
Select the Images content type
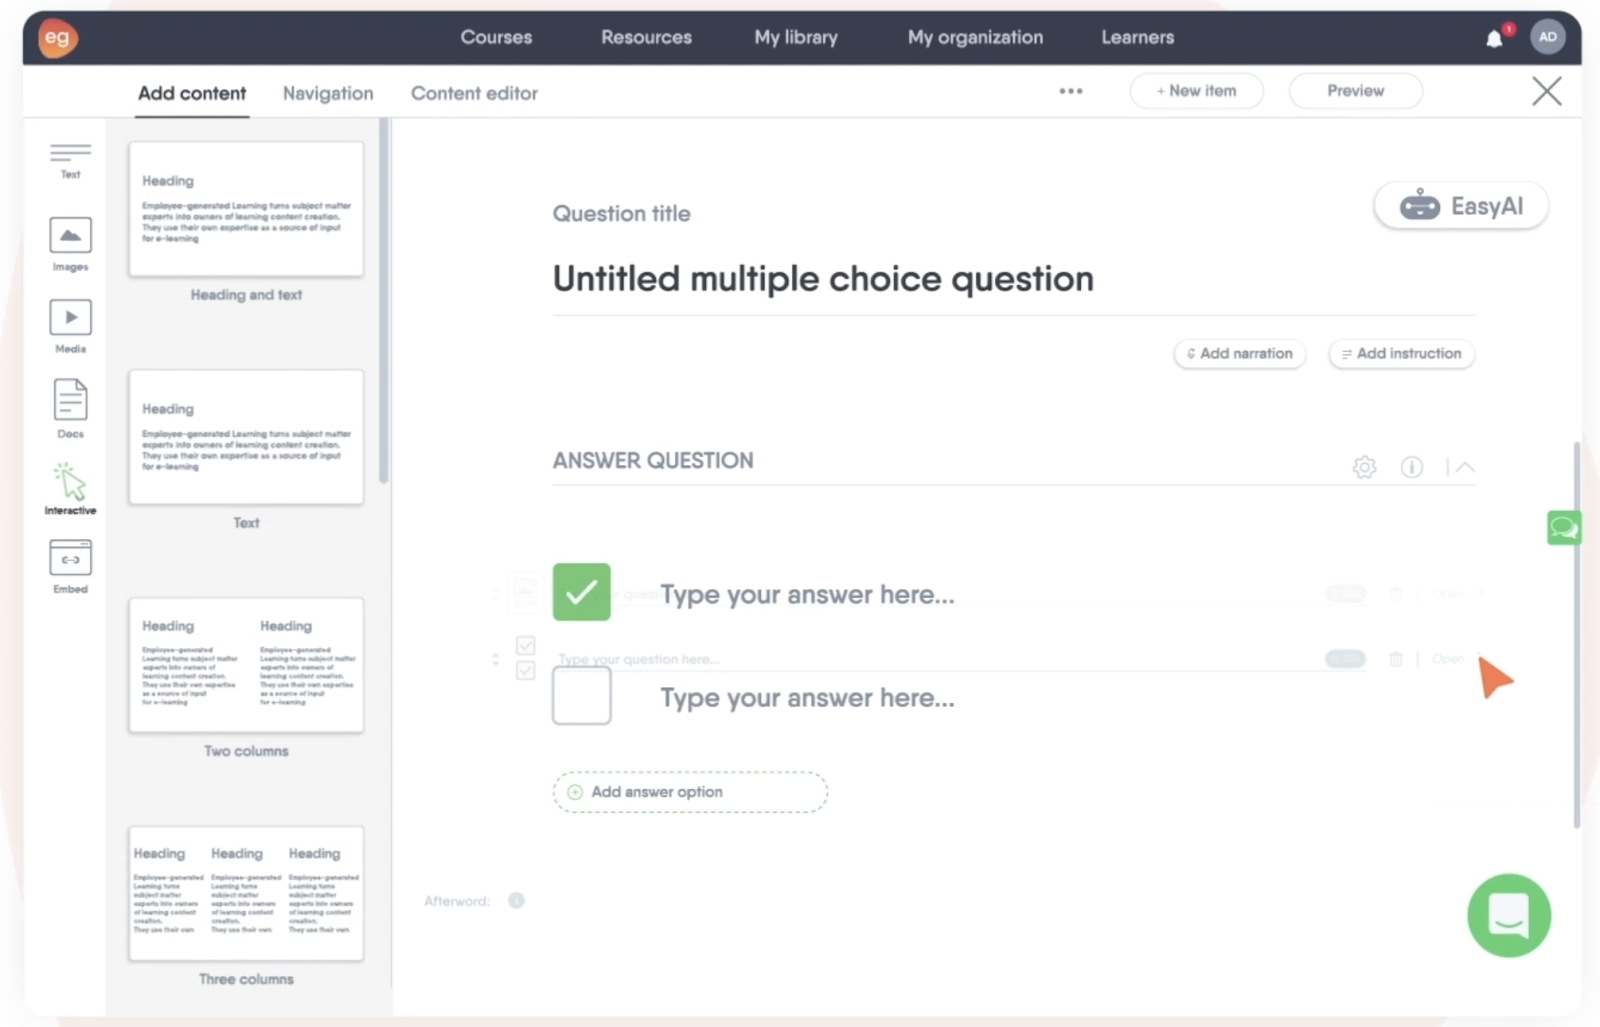click(x=70, y=244)
